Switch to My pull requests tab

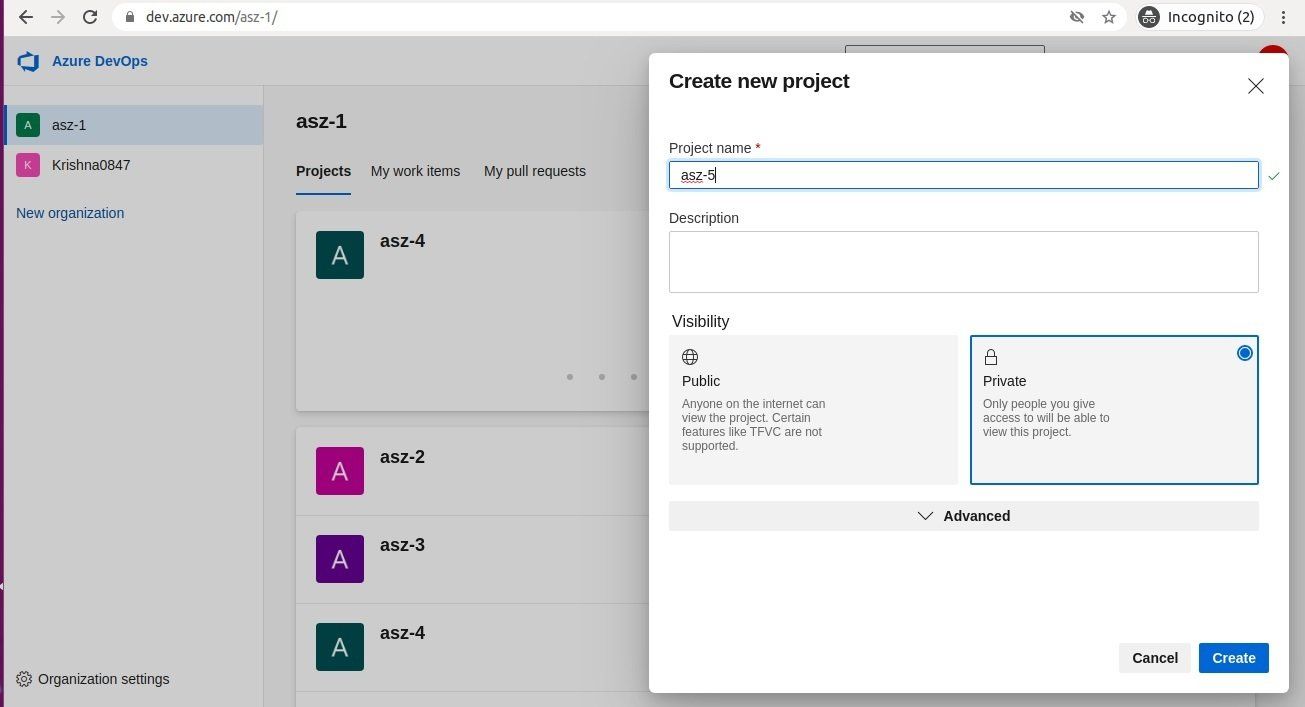pyautogui.click(x=534, y=171)
